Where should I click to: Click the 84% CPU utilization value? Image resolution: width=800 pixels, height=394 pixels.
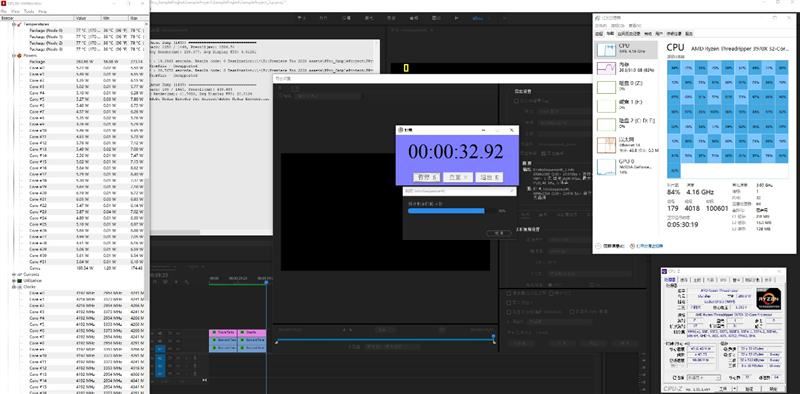(x=673, y=192)
